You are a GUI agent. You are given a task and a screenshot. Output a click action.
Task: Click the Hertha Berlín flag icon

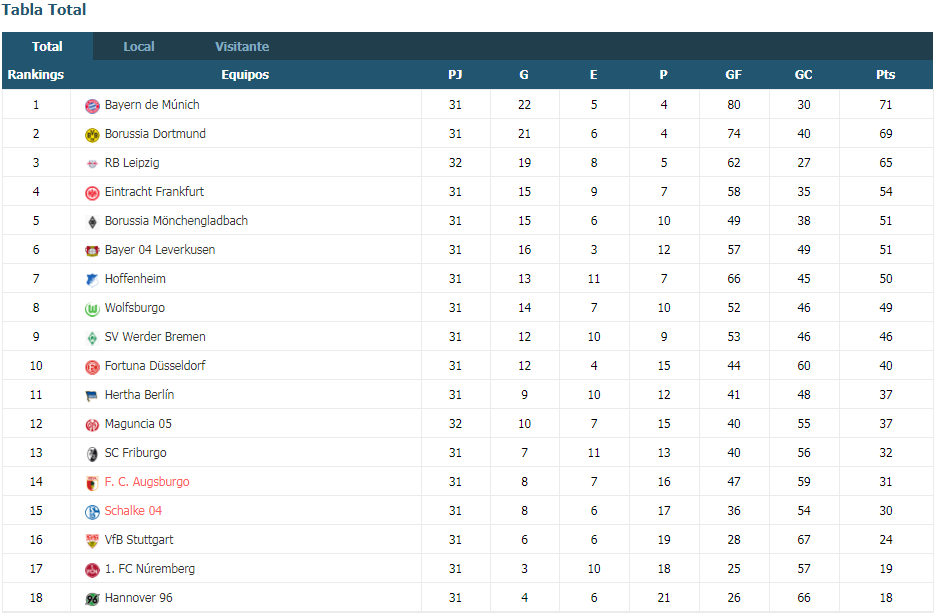click(92, 396)
